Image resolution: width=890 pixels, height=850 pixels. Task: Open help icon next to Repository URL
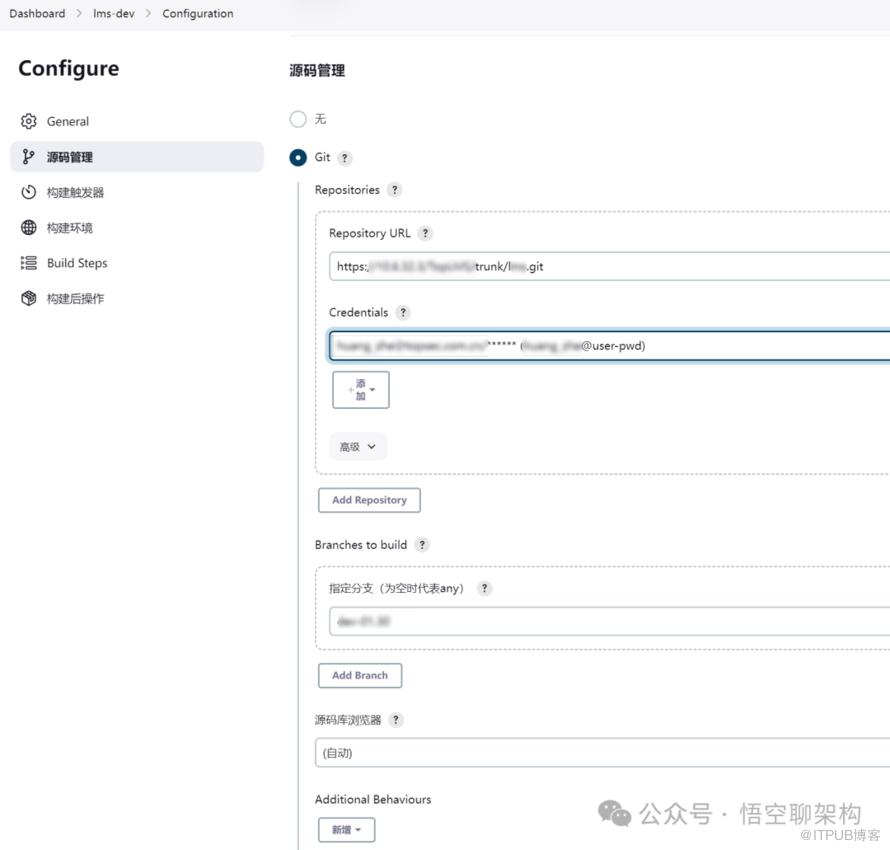(x=425, y=233)
